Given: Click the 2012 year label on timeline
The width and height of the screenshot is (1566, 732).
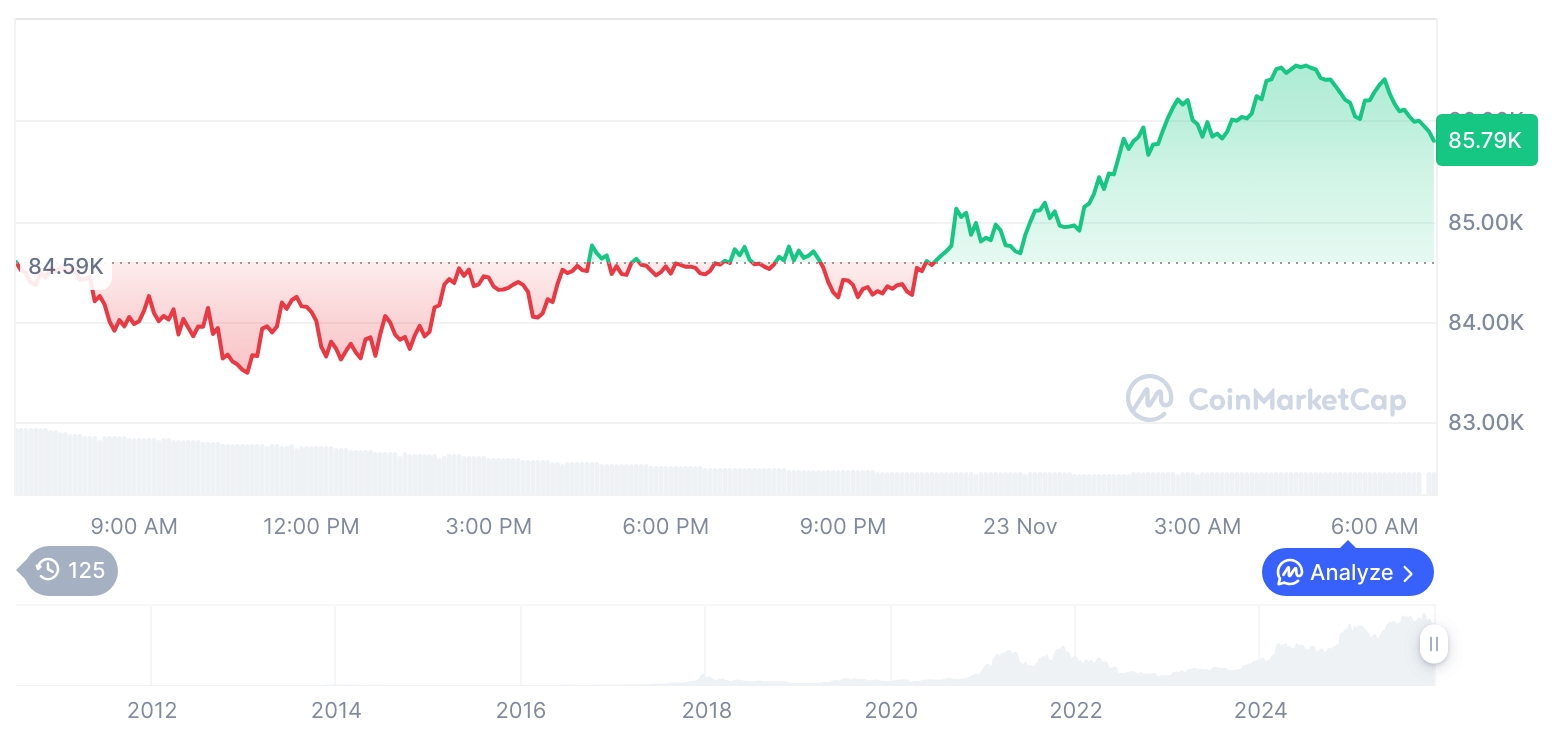Looking at the screenshot, I should (x=152, y=711).
